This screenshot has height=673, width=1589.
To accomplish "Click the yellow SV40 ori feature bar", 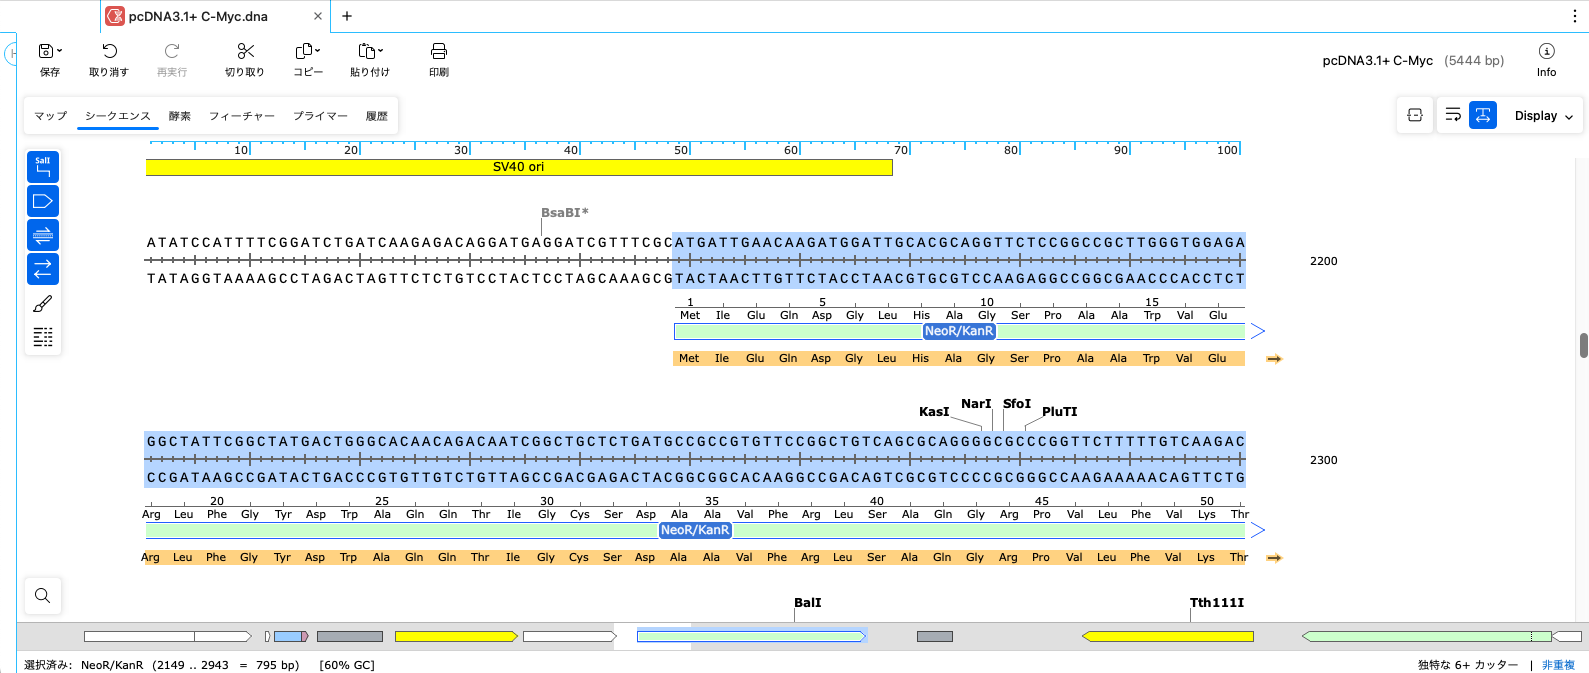I will 518,168.
